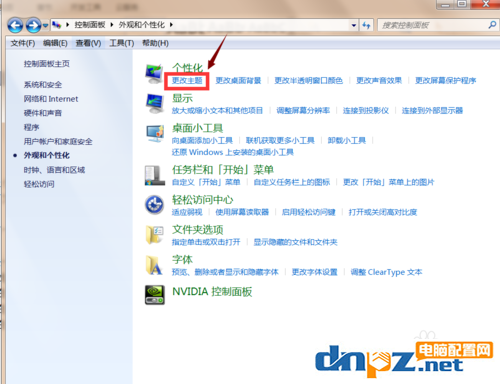This screenshot has height=384, width=500.
Task: Click the search magnifier icon
Action: [492, 25]
